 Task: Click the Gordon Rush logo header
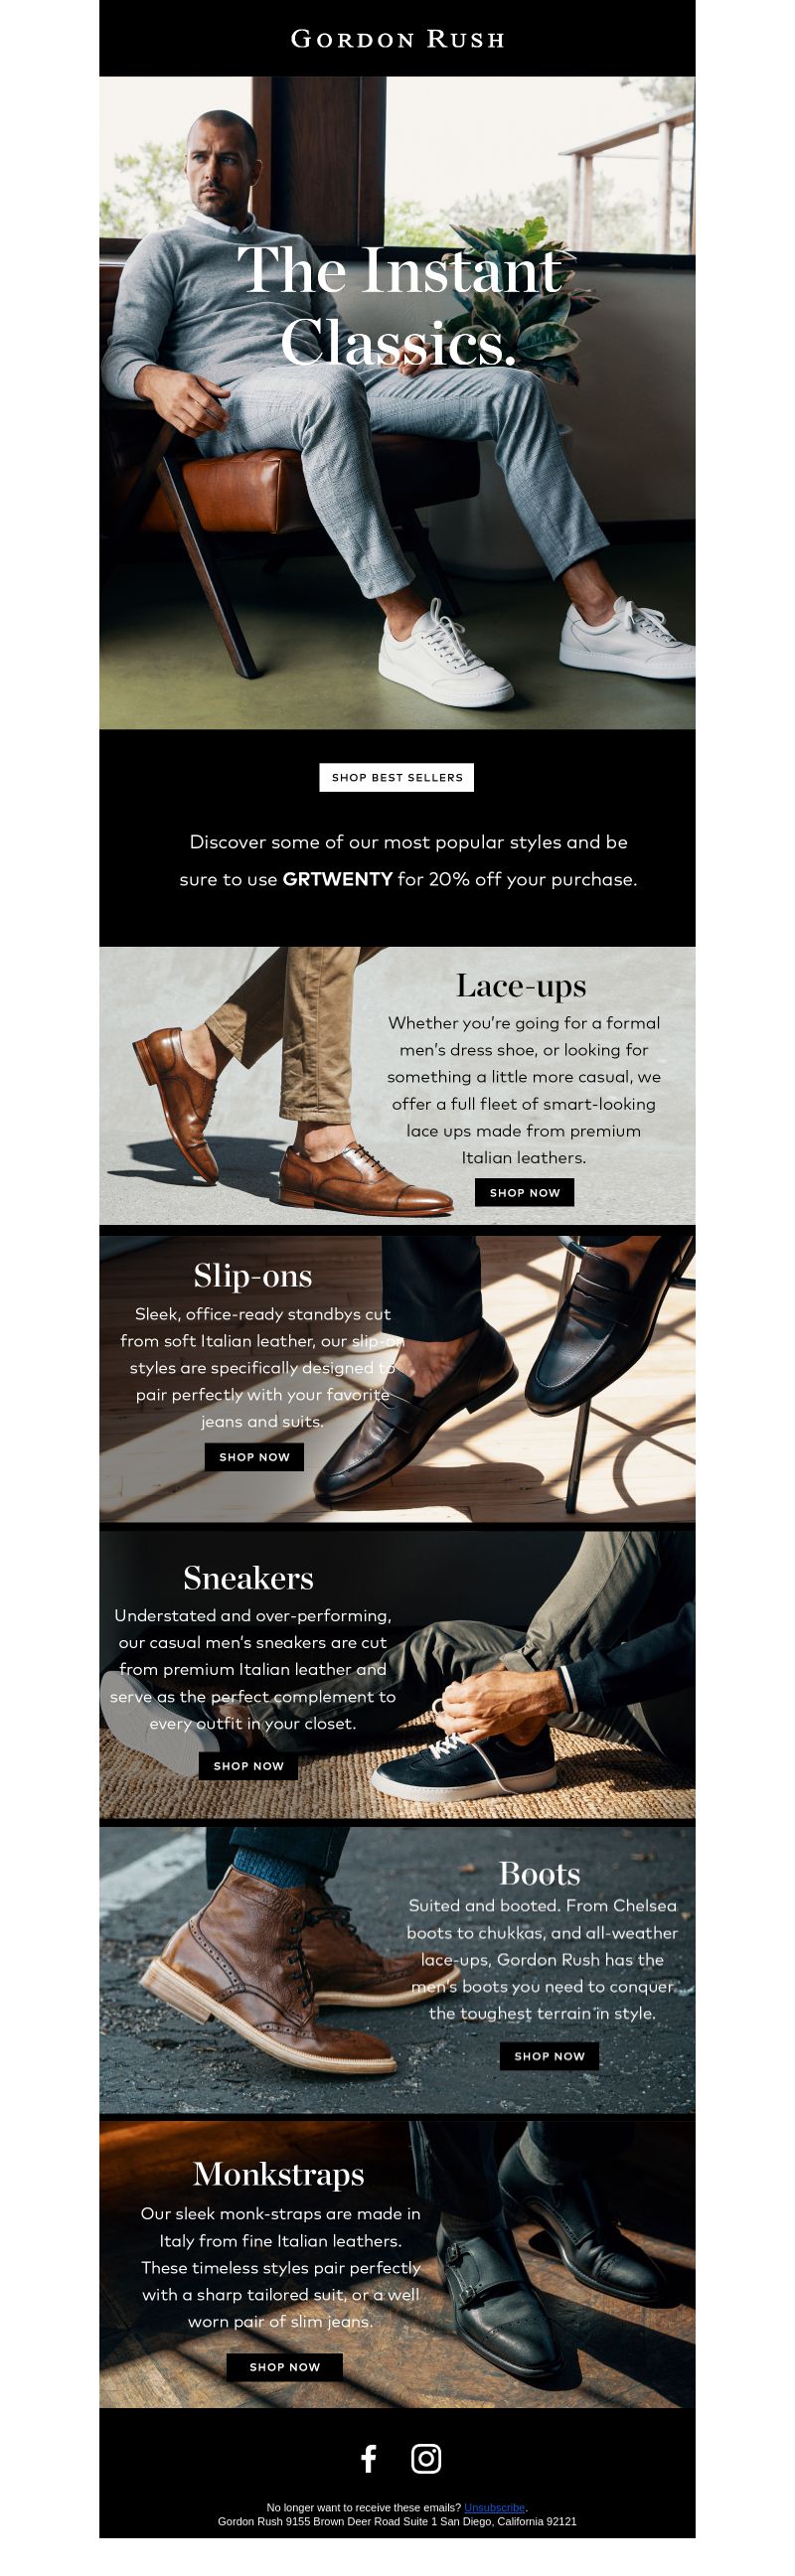397,39
